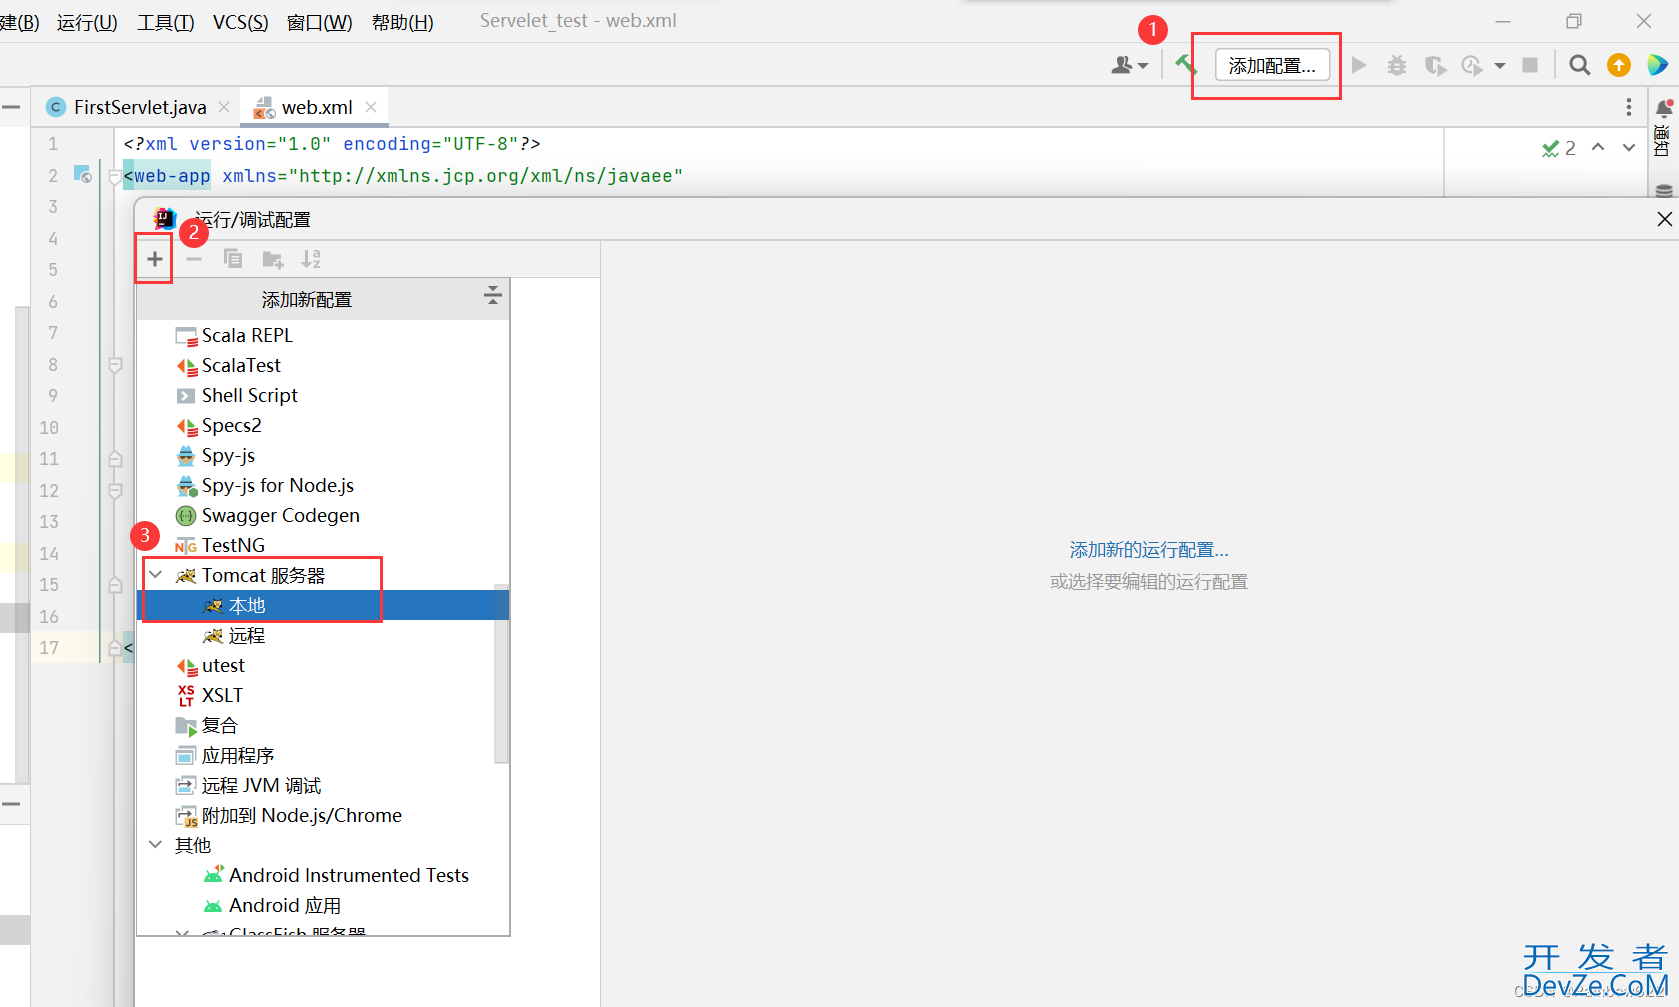
Task: Click the Add Configuration button in the toolbar
Action: 1272,65
